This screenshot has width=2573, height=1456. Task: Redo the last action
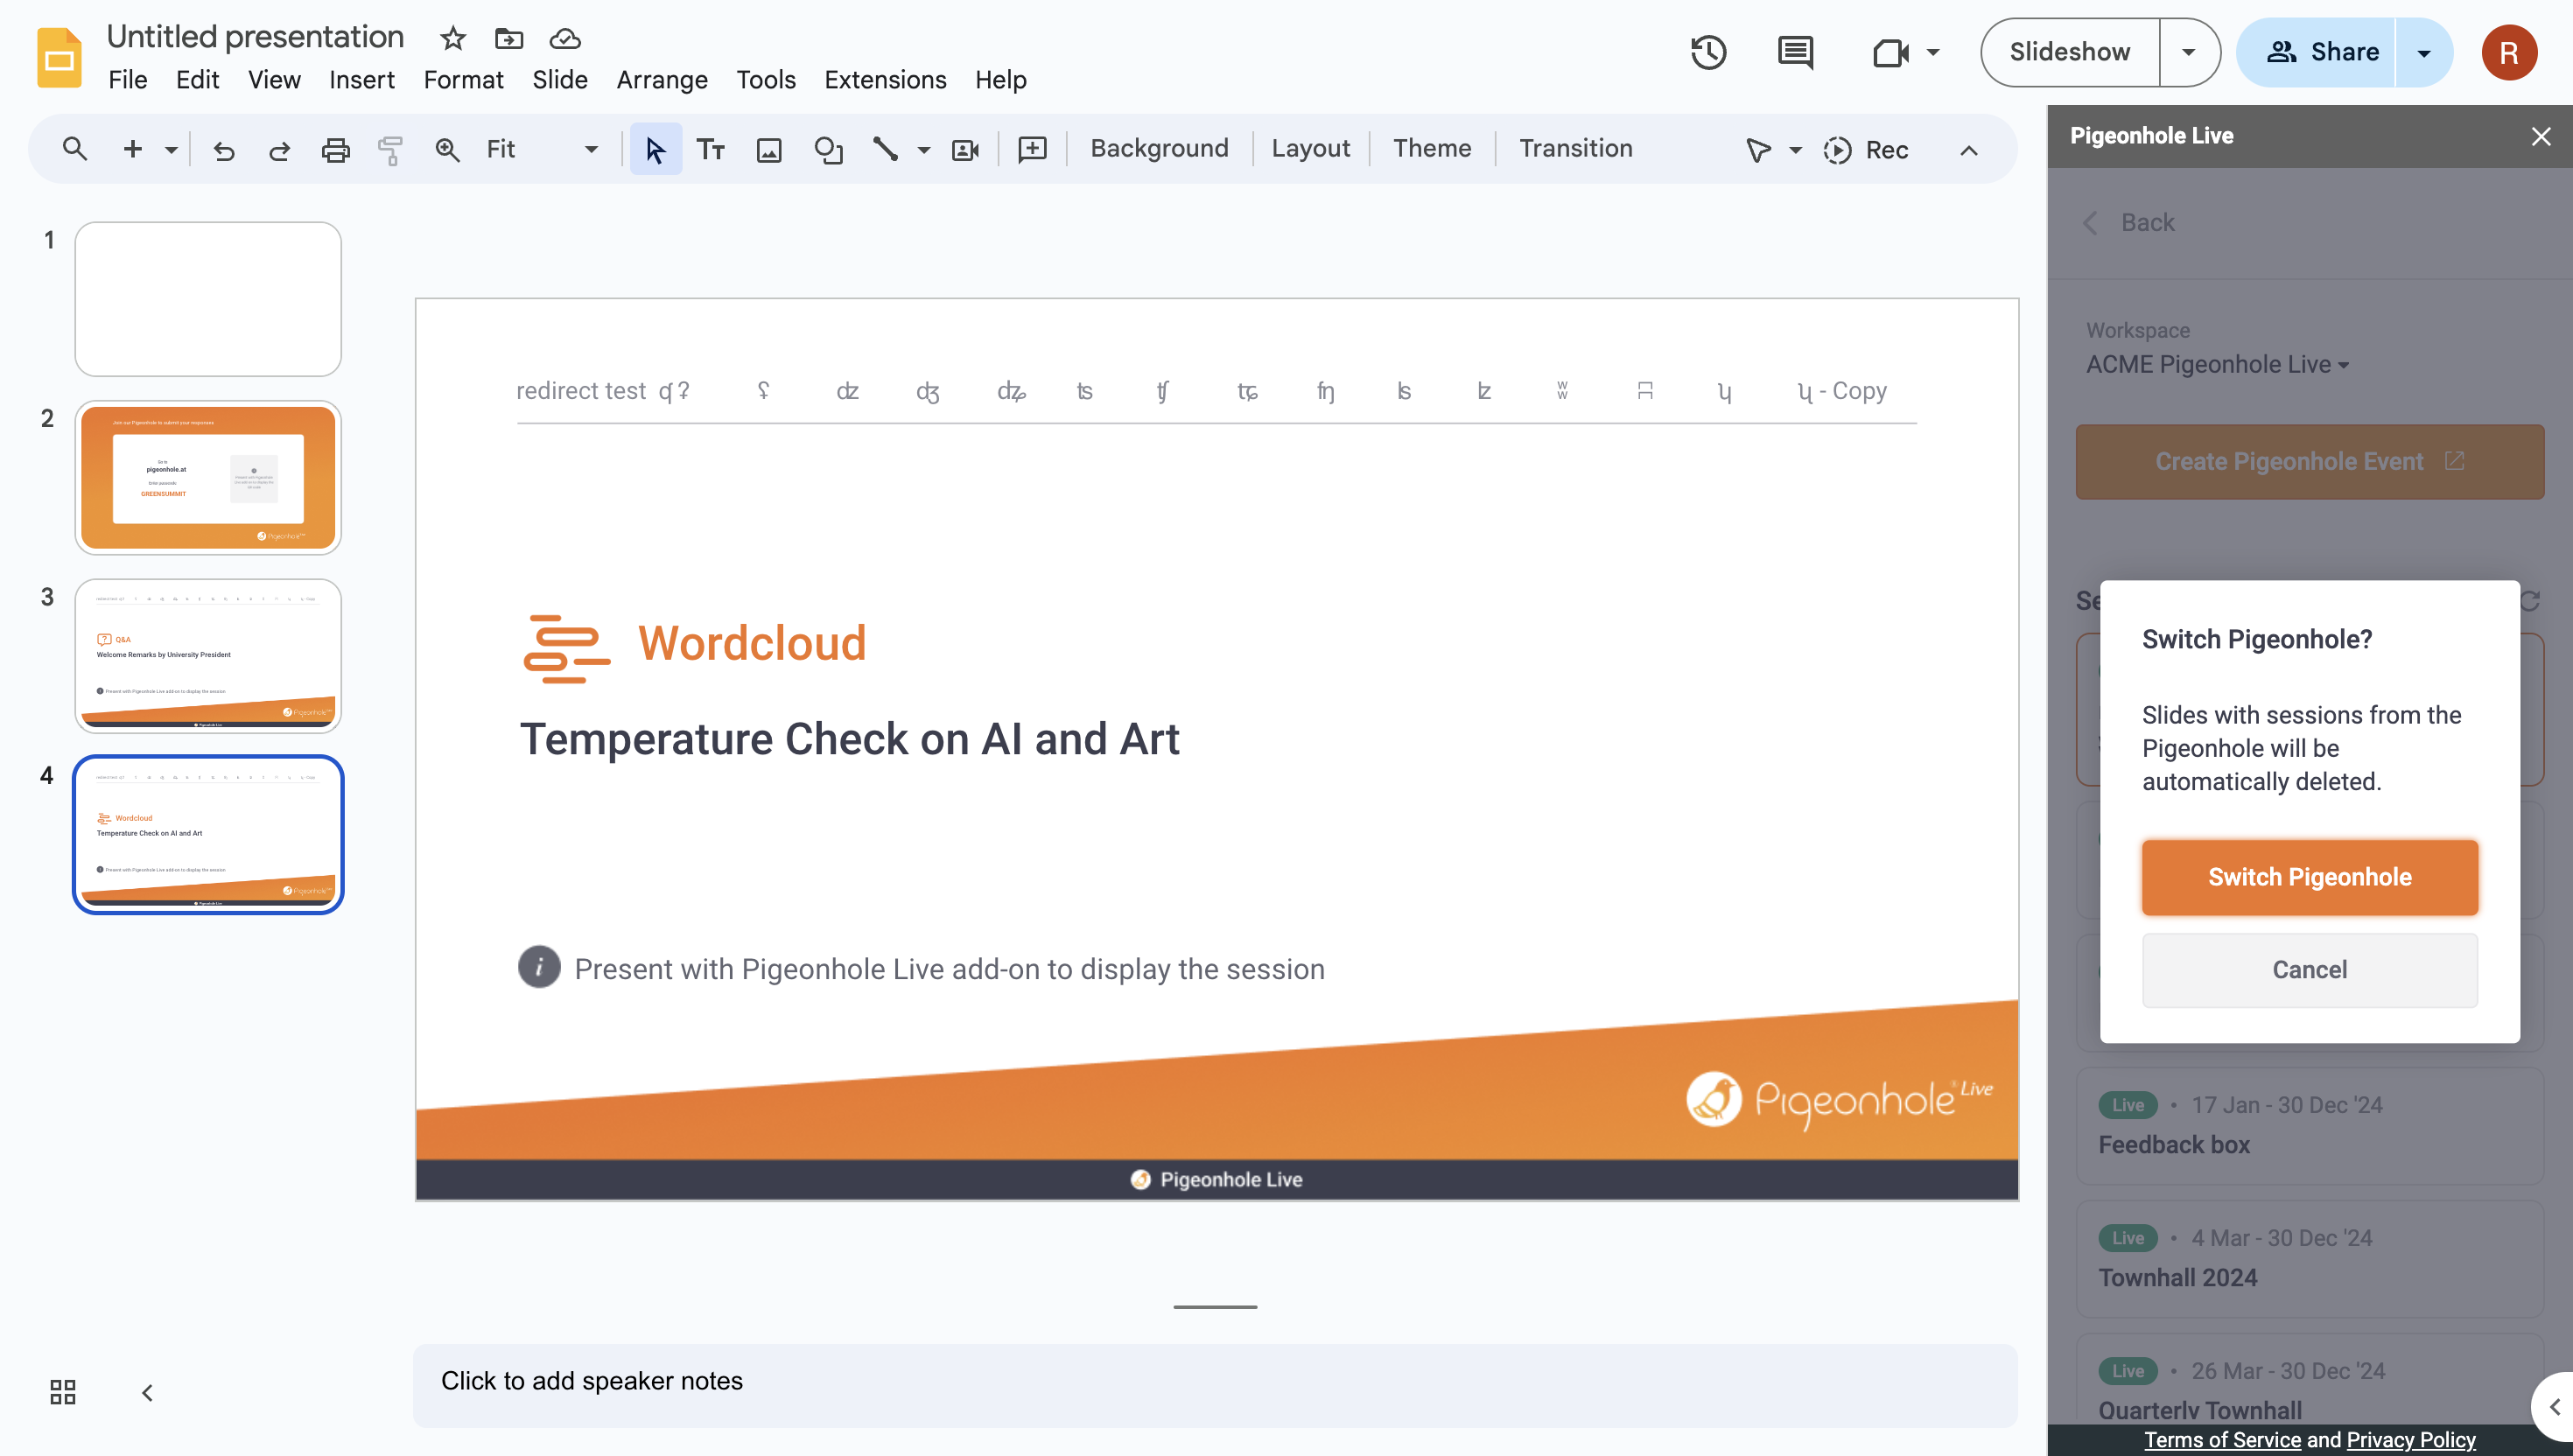[279, 150]
